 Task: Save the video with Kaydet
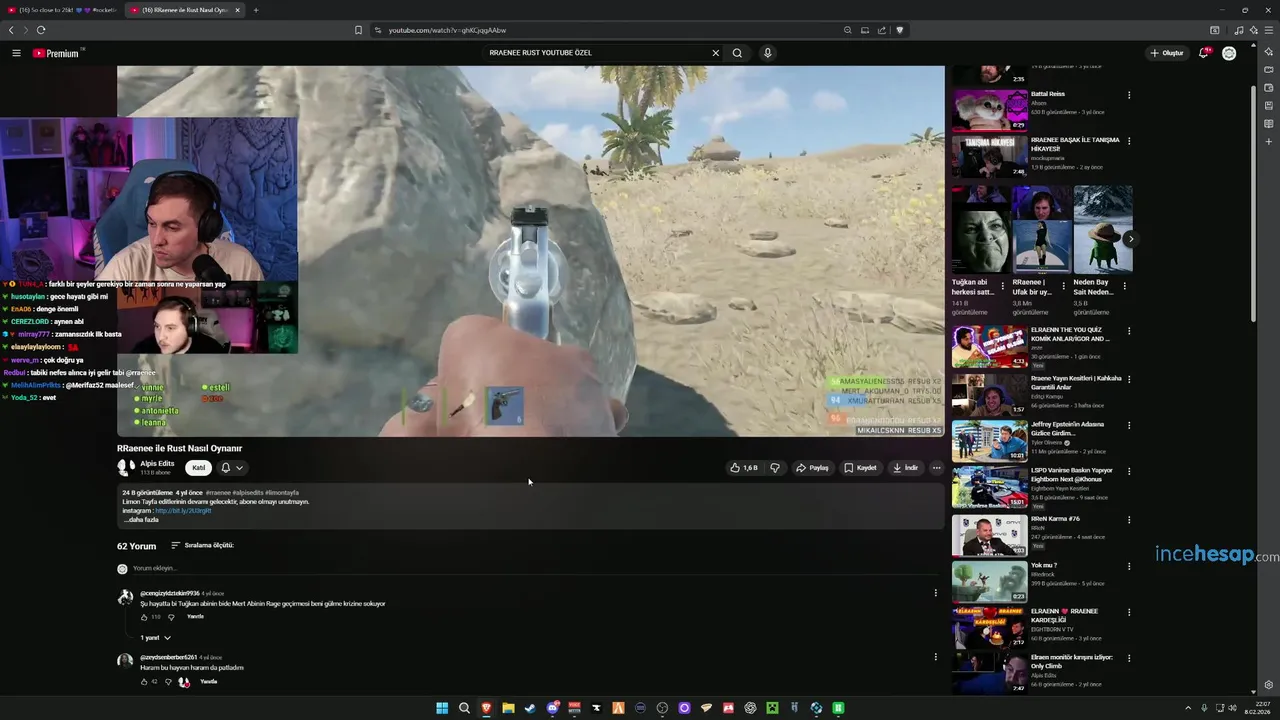[860, 468]
